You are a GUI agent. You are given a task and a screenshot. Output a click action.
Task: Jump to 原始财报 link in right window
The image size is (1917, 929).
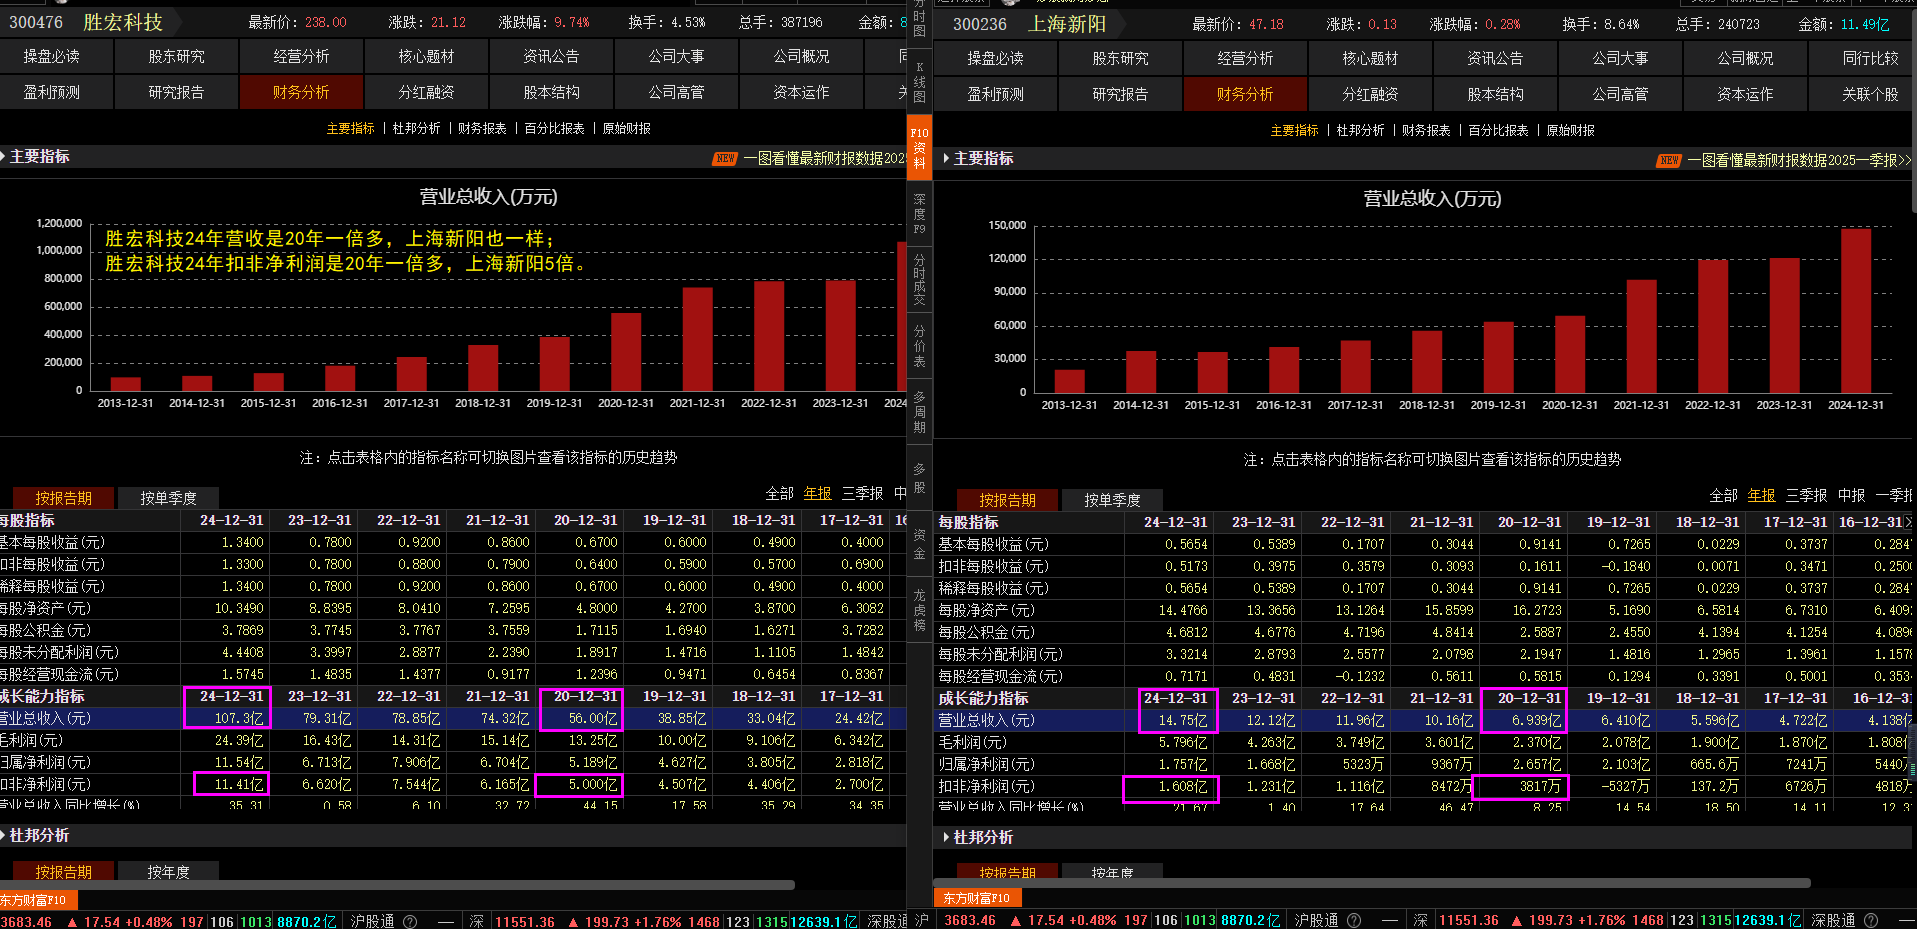(1570, 131)
